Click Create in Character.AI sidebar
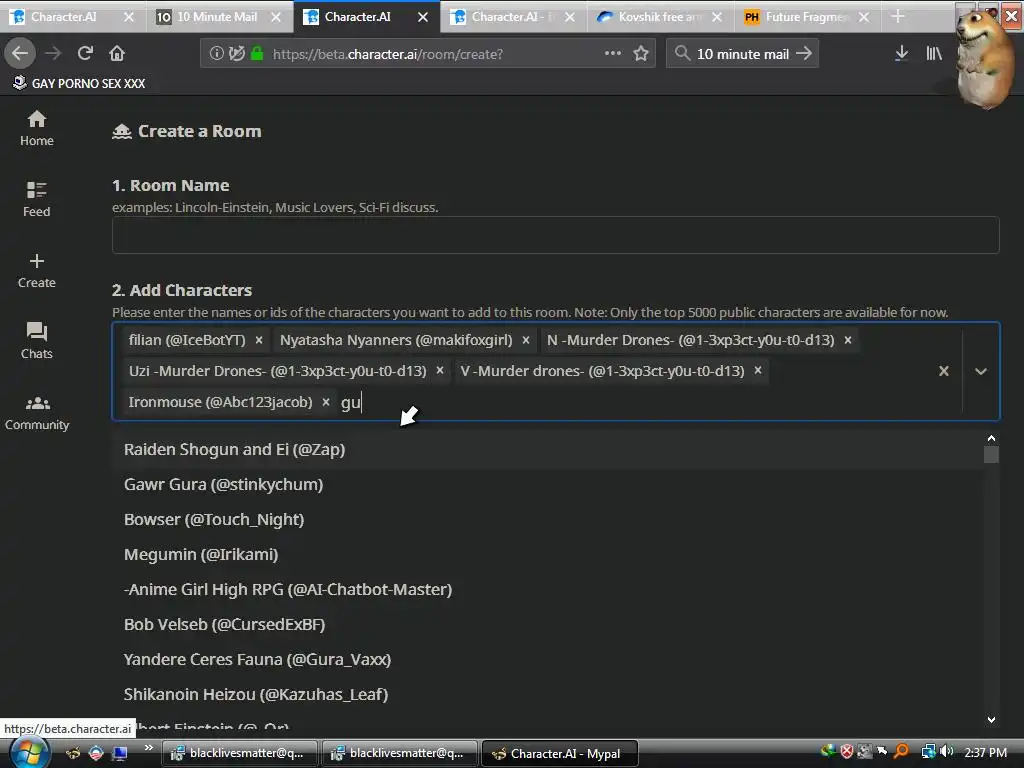Viewport: 1024px width, 768px height. pos(37,270)
